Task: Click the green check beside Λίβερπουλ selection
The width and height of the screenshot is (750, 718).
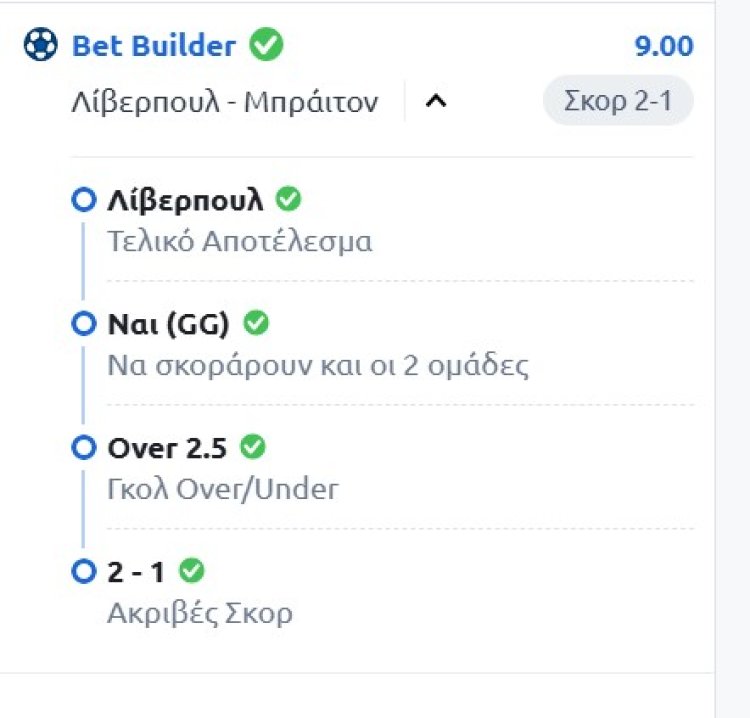Action: click(288, 199)
